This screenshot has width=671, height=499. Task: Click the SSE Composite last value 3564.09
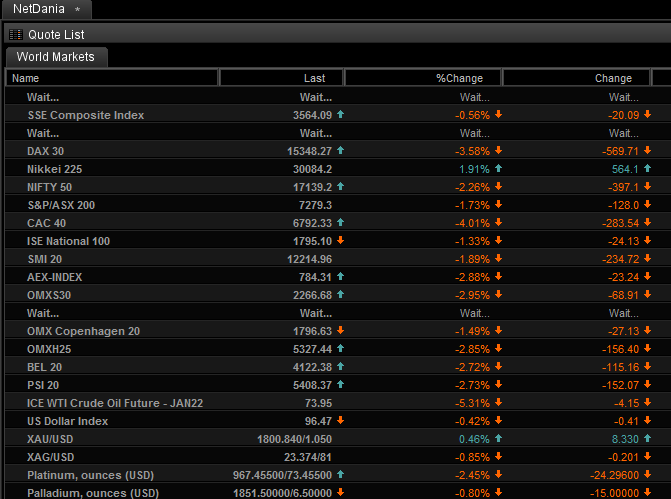coord(312,115)
